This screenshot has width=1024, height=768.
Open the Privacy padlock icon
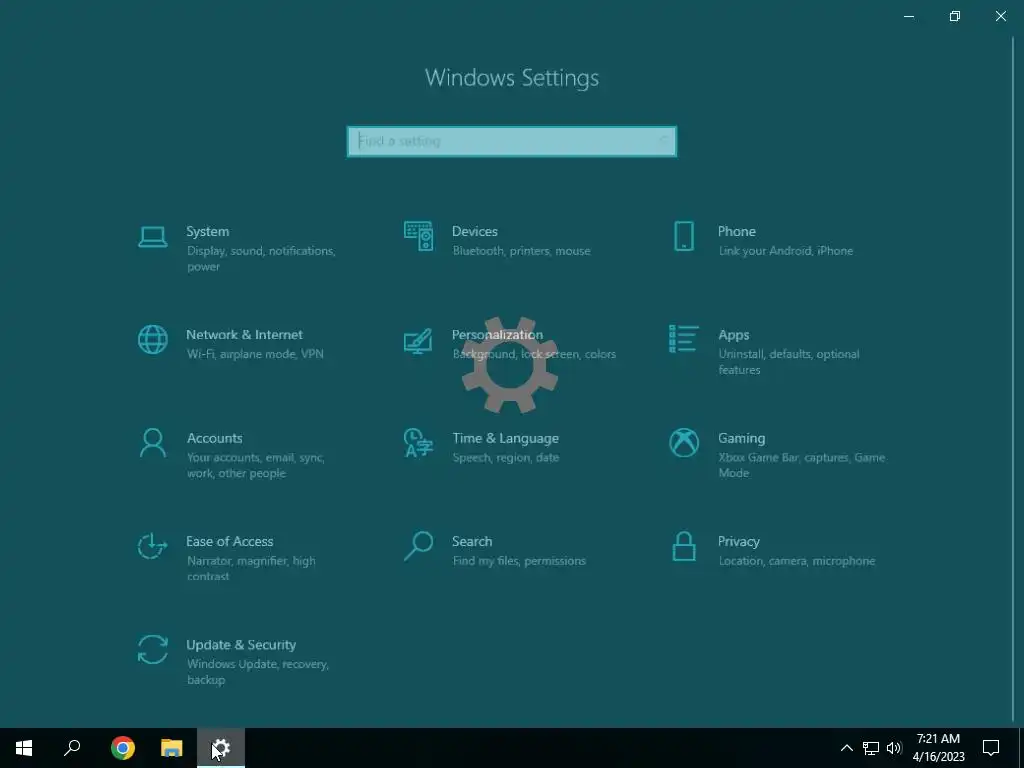[684, 546]
